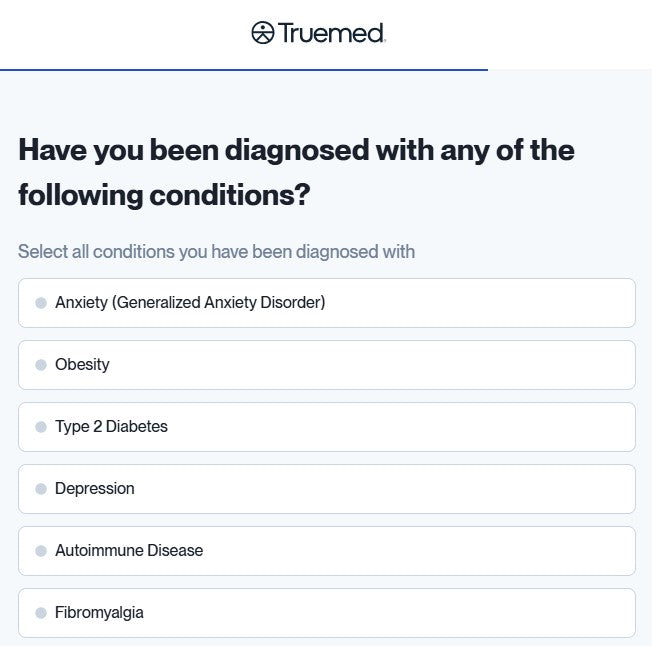Check the Type 2 Diabetes dot indicator
The width and height of the screenshot is (652, 646).
(x=41, y=427)
